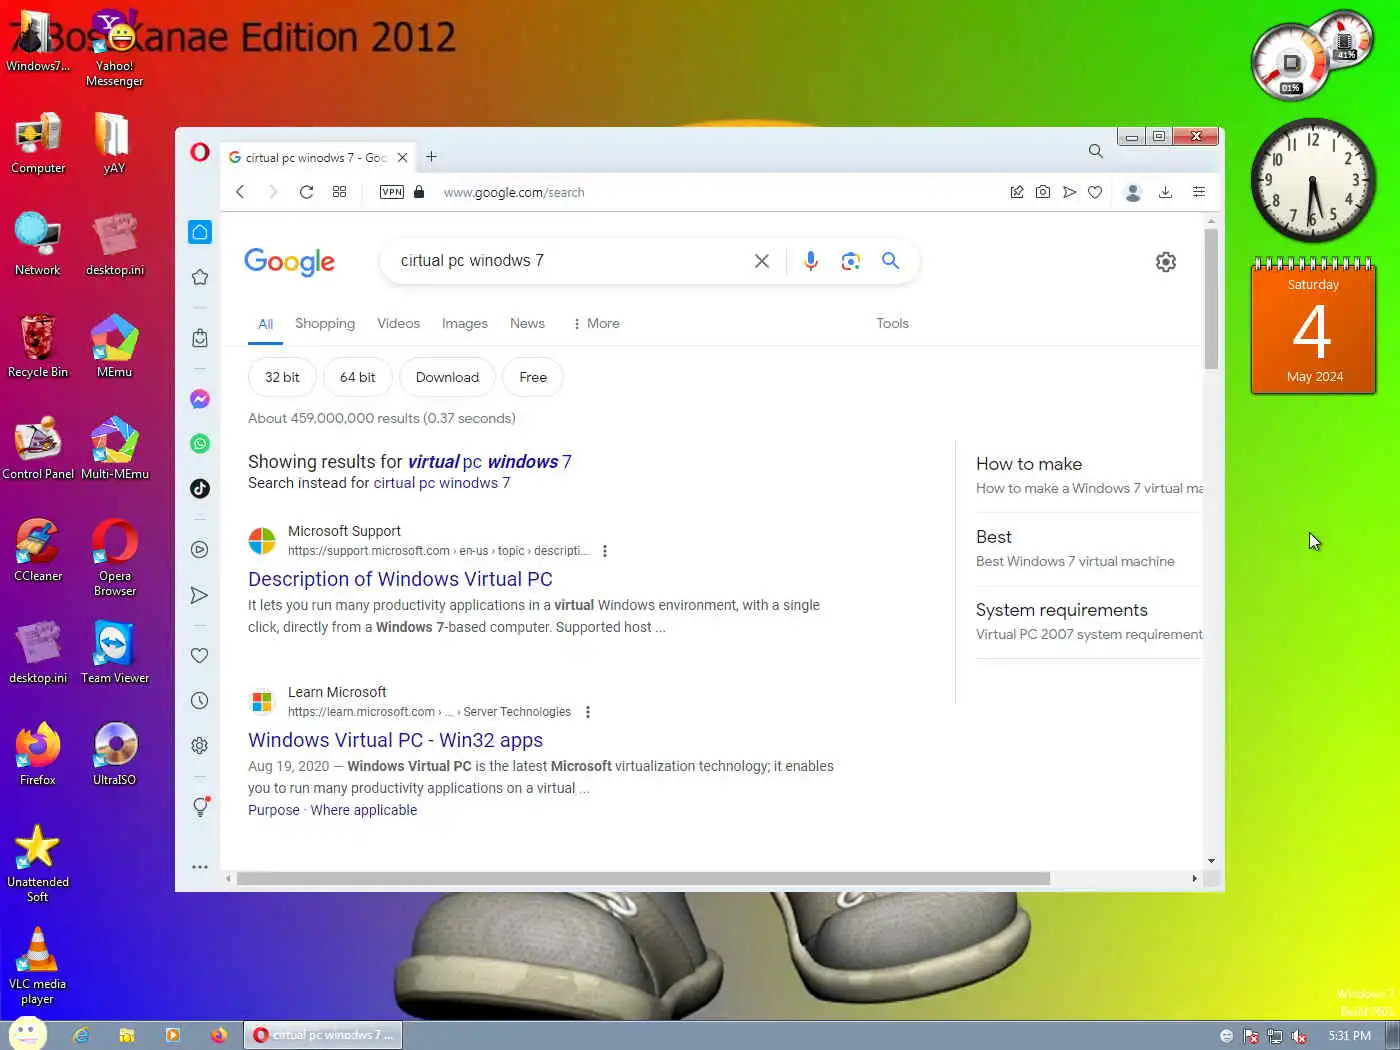Screen dimensions: 1400x1050
Task: Apply the '64 bit' filter chip
Action: 357,377
